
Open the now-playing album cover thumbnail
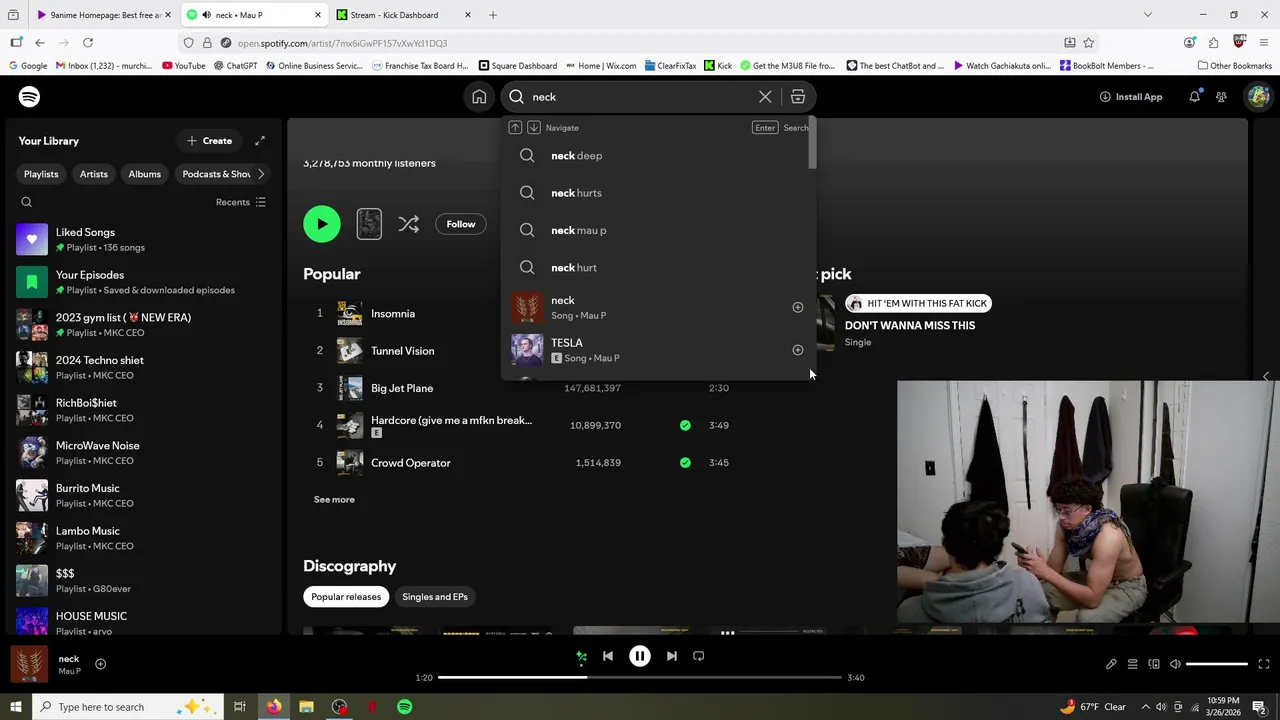pos(28,664)
